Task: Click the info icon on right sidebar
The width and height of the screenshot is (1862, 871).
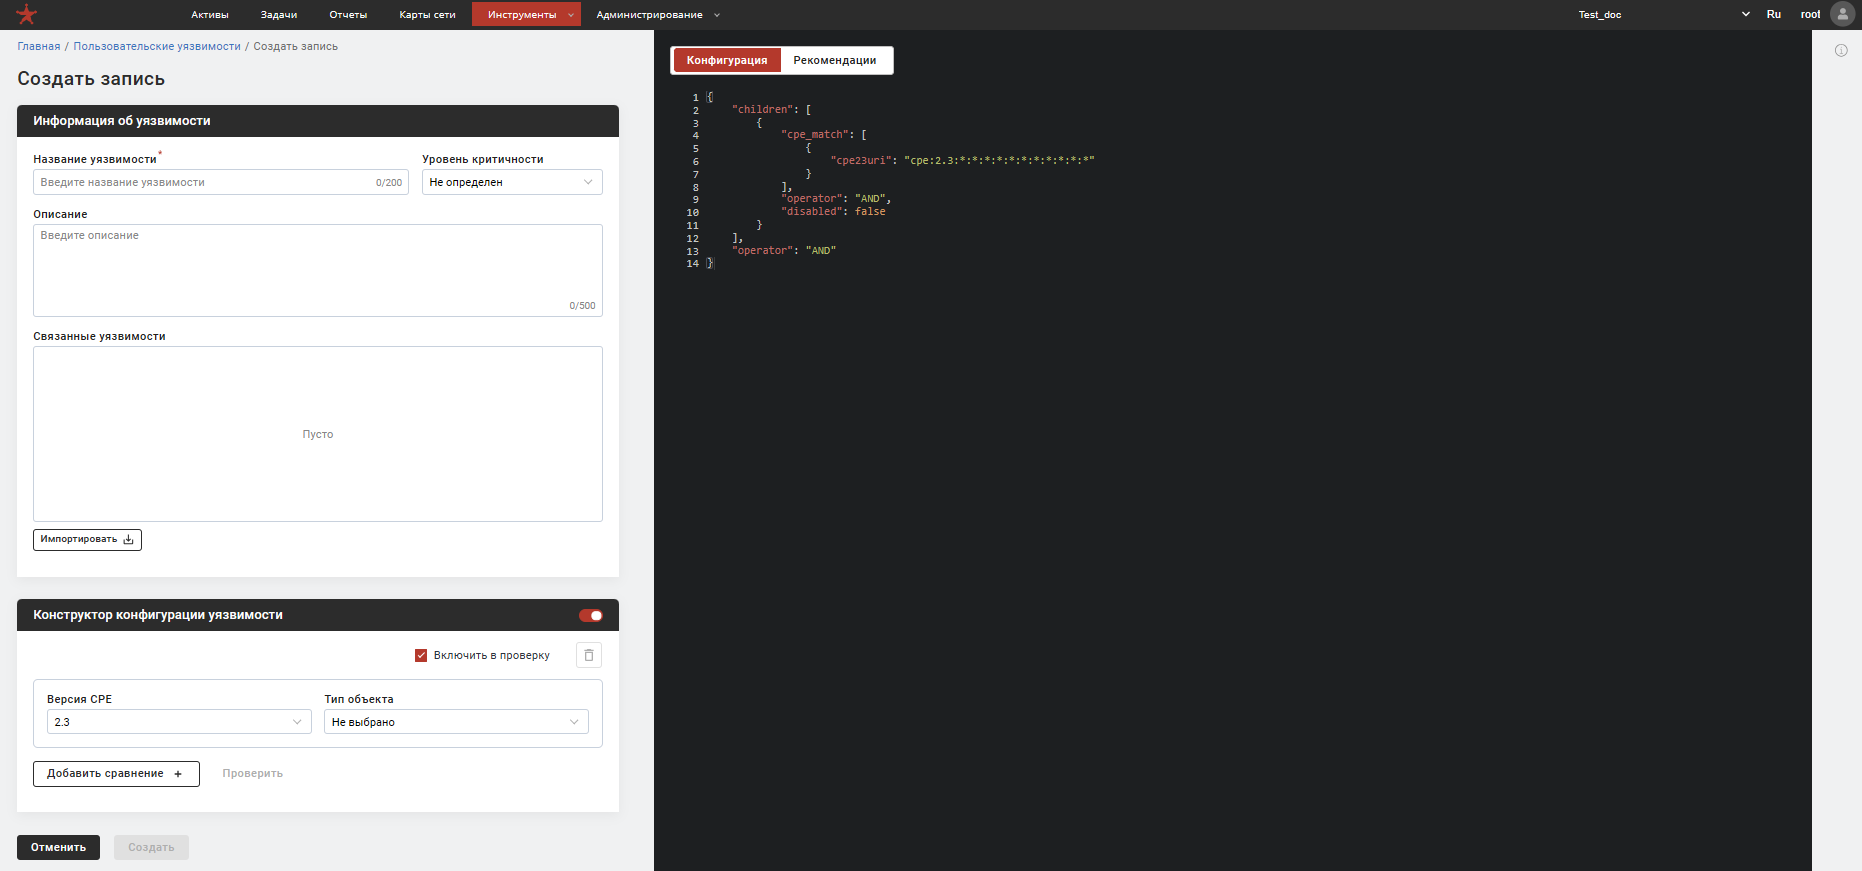Action: (1841, 50)
